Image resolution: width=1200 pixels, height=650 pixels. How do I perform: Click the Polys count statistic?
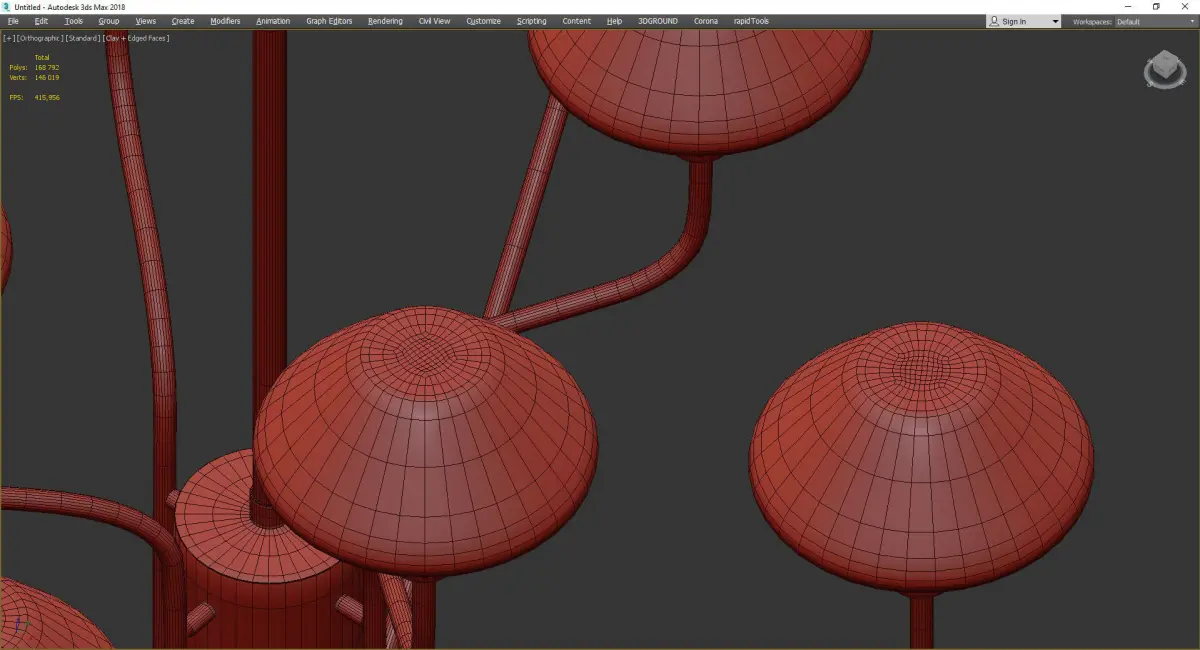pyautogui.click(x=34, y=67)
